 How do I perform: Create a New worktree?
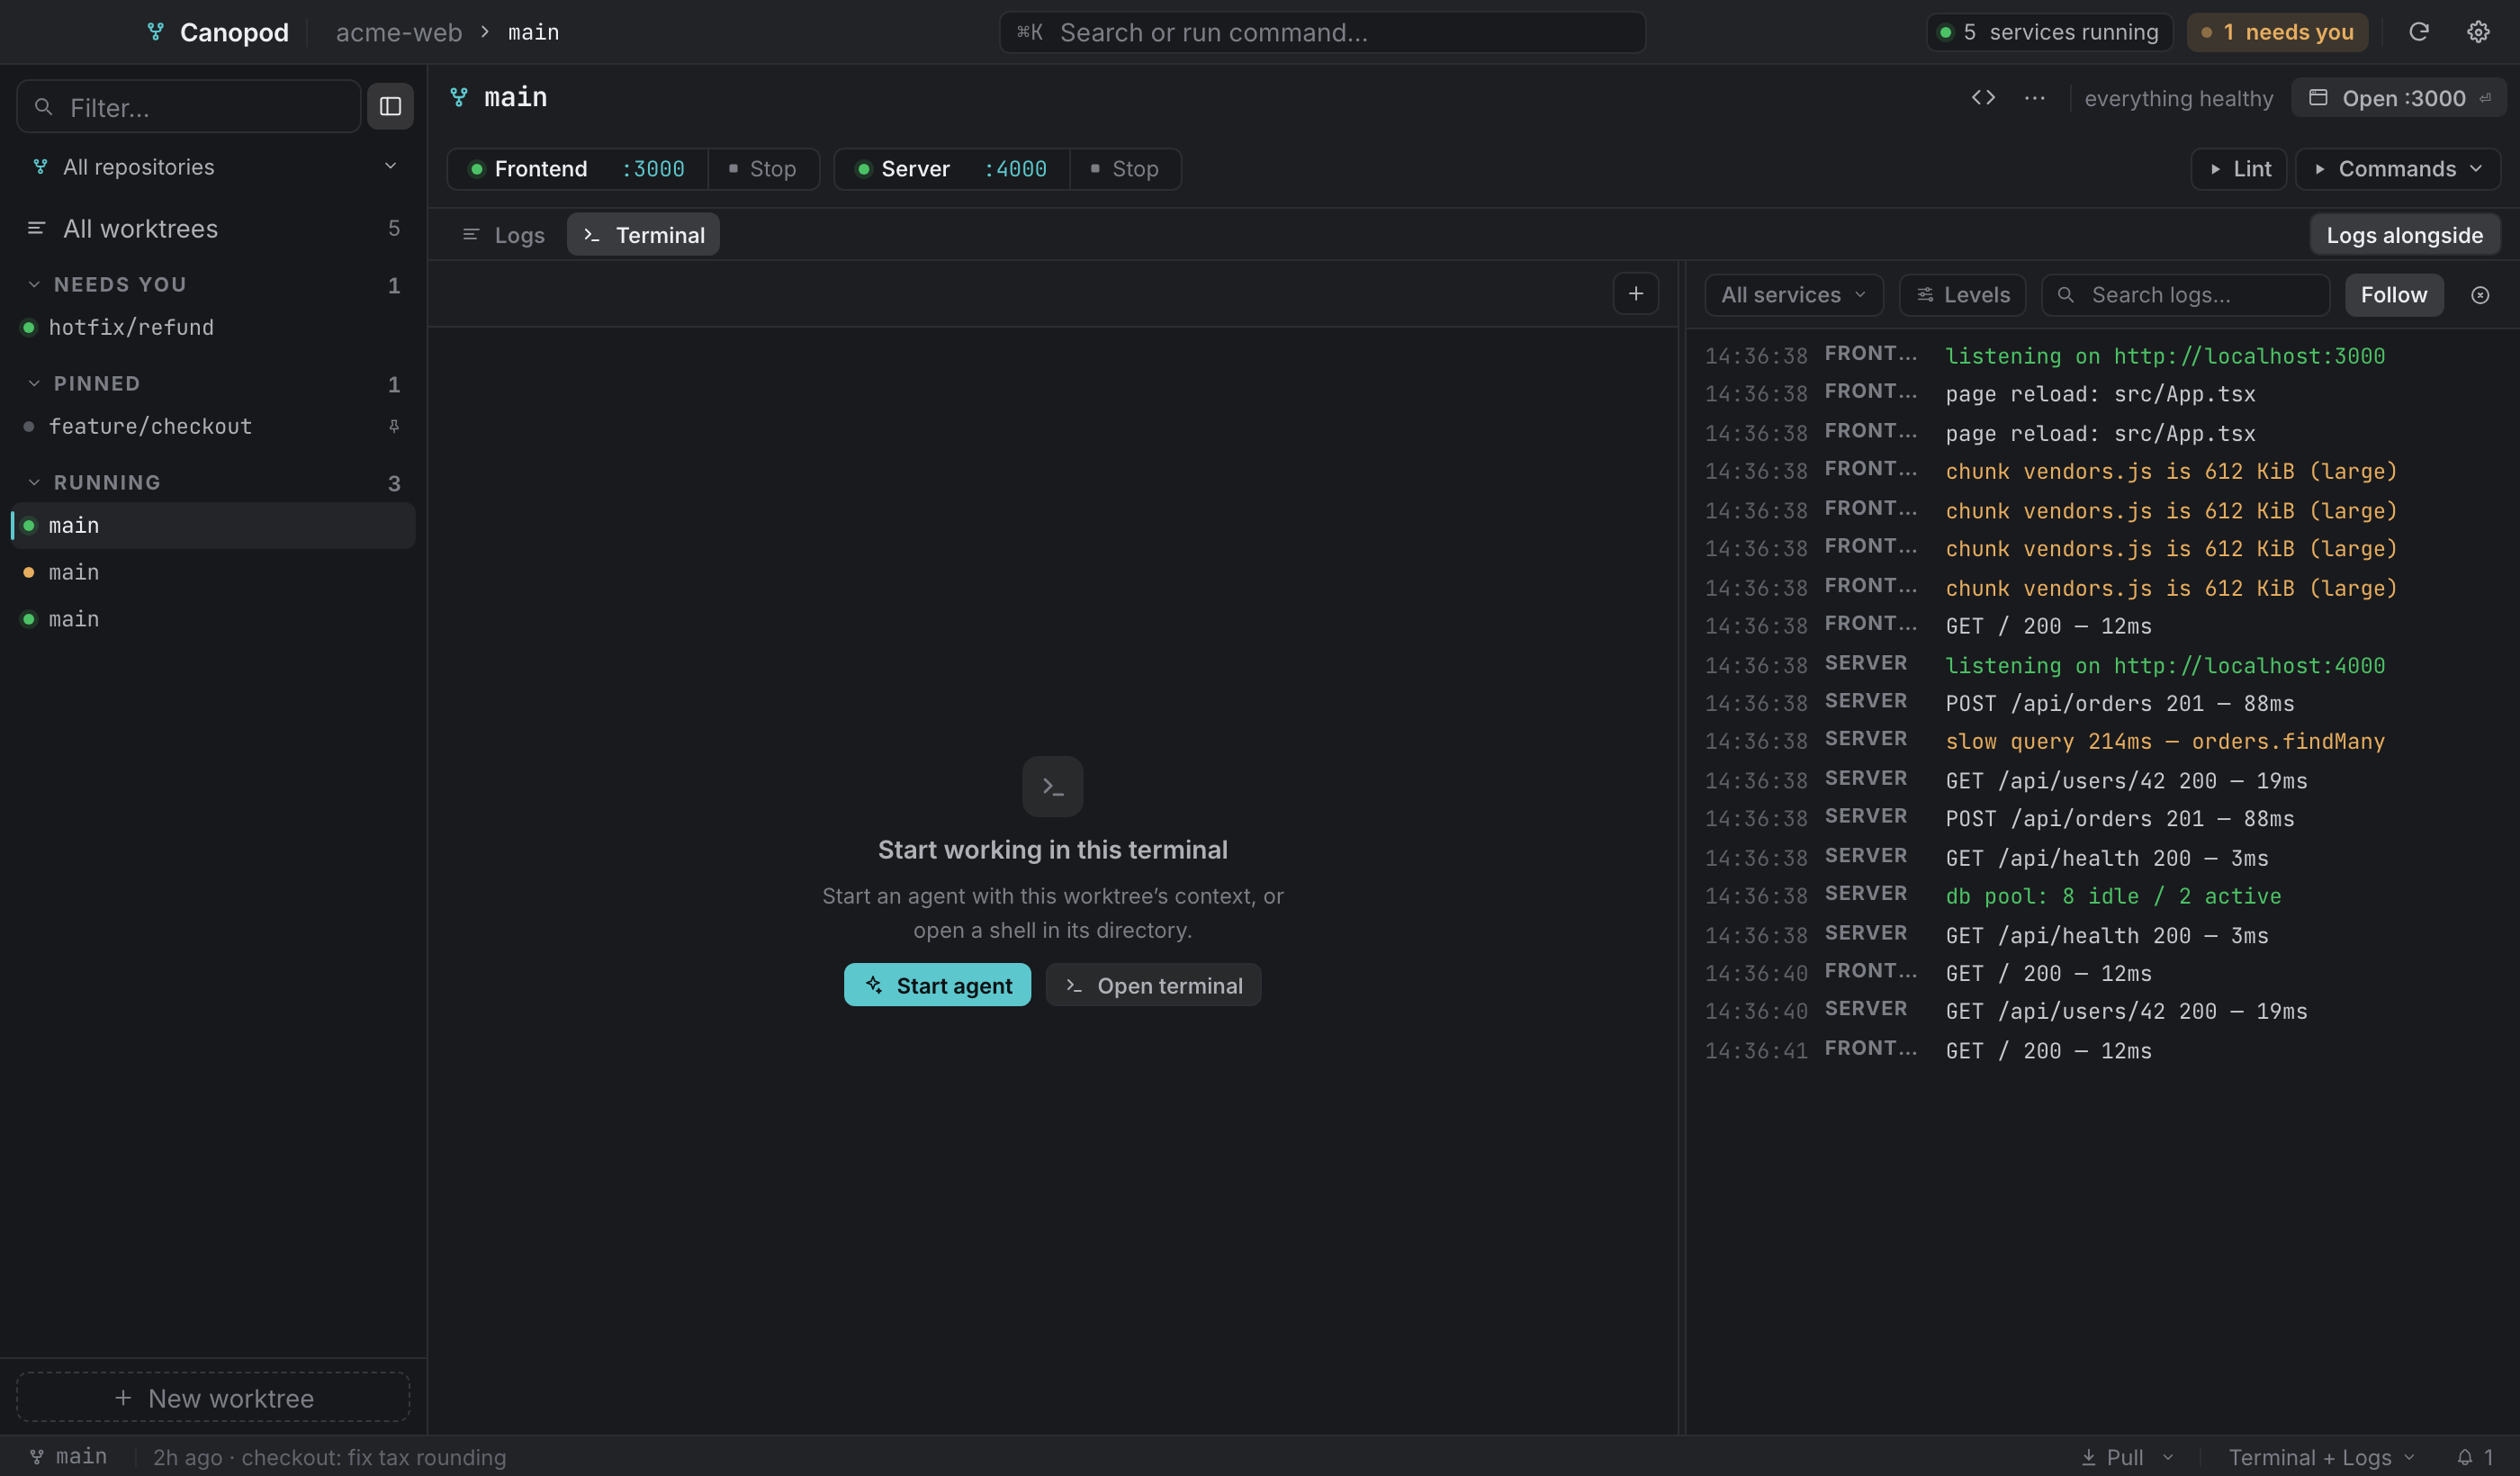click(213, 1397)
